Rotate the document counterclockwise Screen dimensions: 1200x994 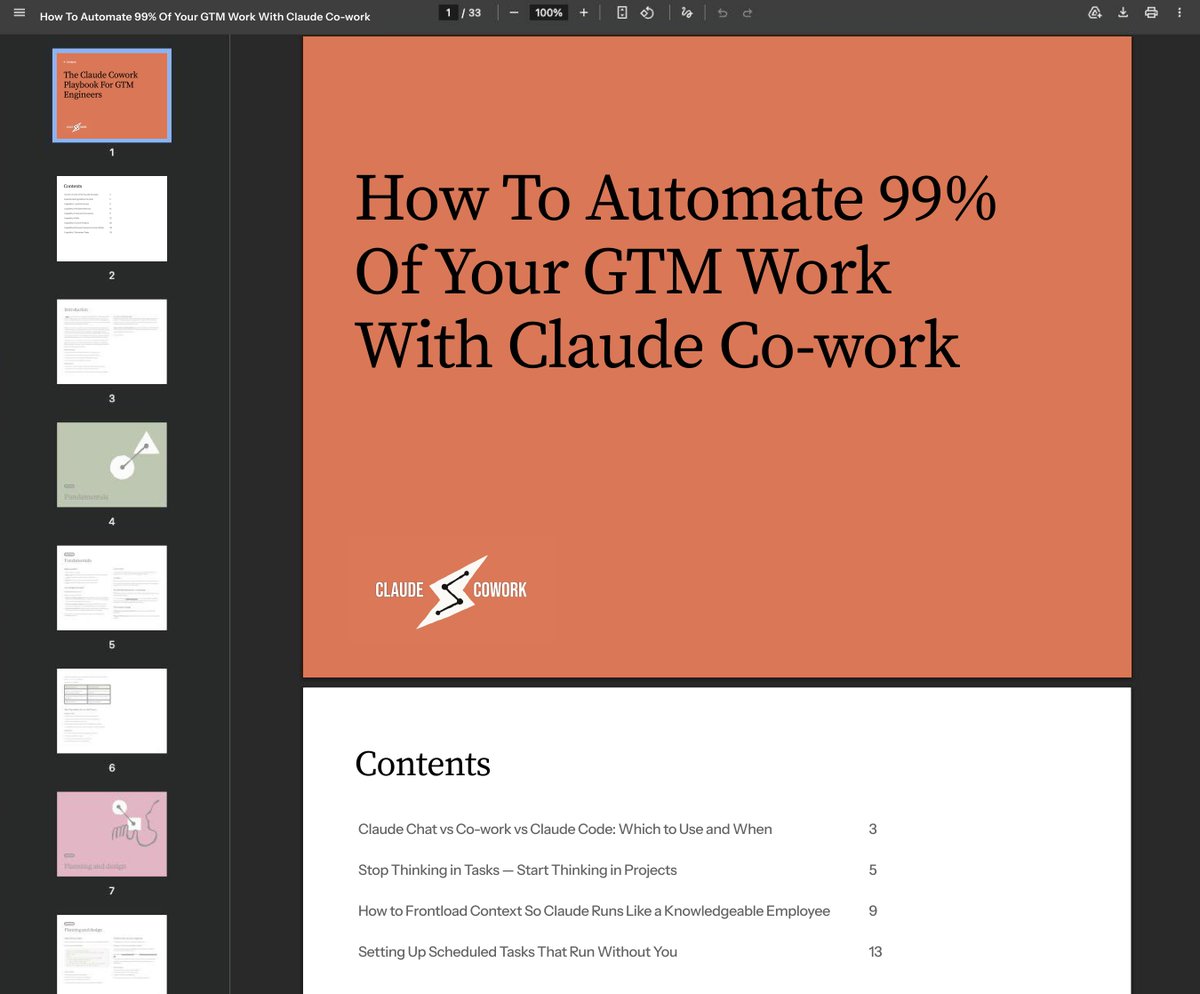pyautogui.click(x=647, y=13)
